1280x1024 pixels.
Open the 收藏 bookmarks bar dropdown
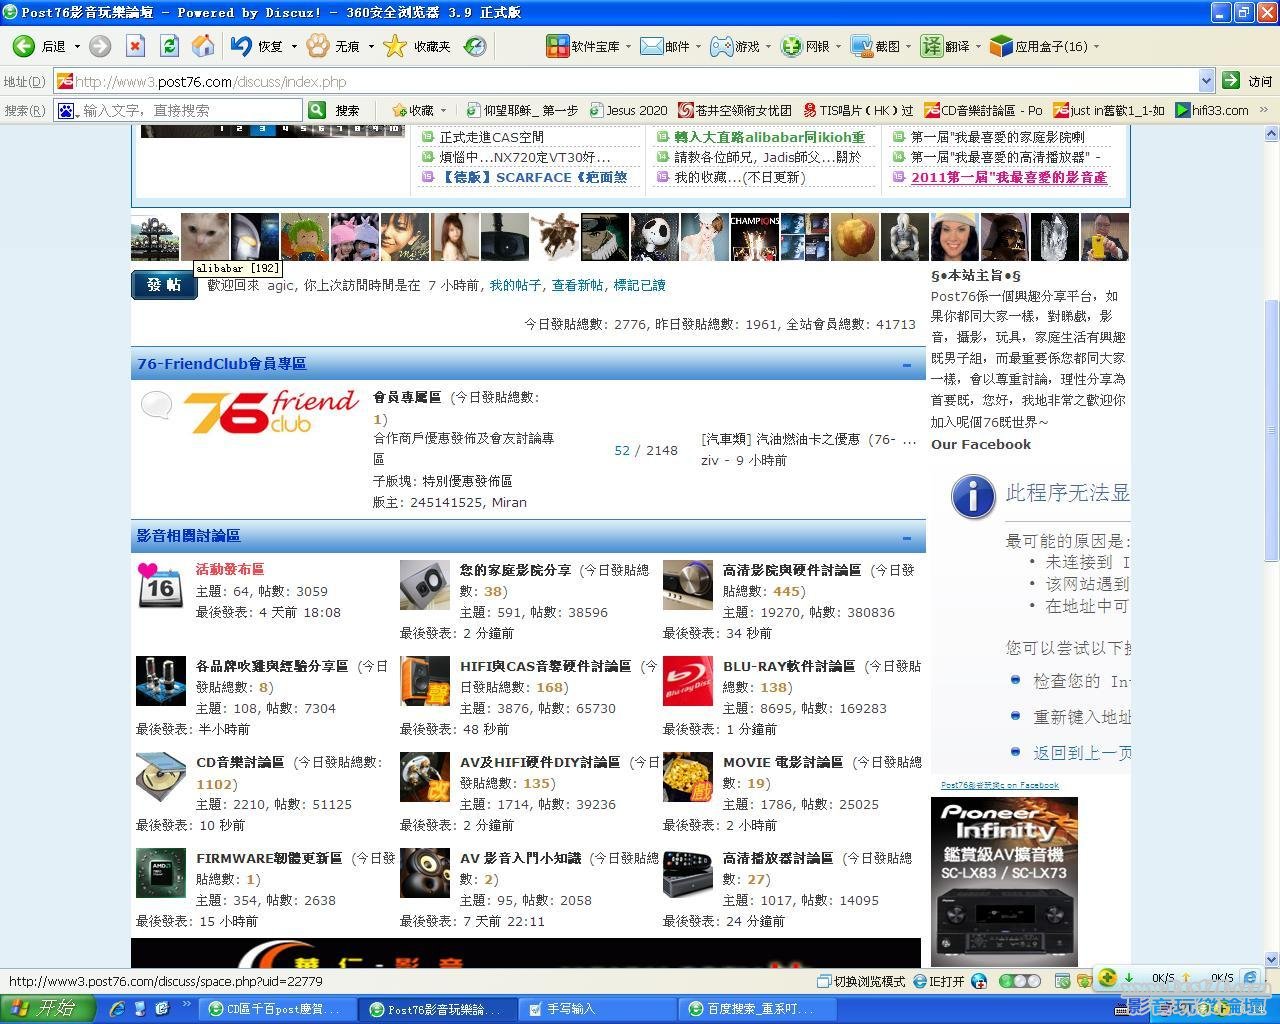pos(443,110)
